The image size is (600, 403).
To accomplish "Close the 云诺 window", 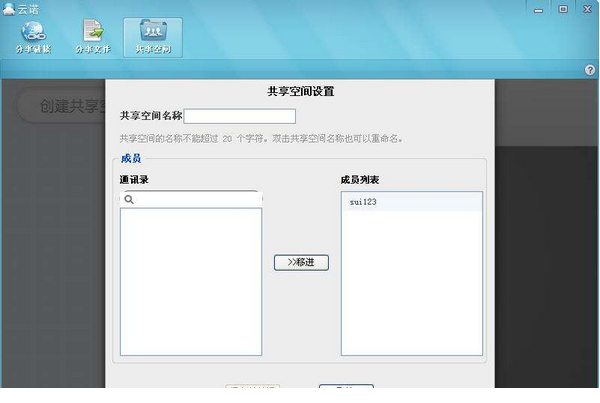I will point(587,9).
